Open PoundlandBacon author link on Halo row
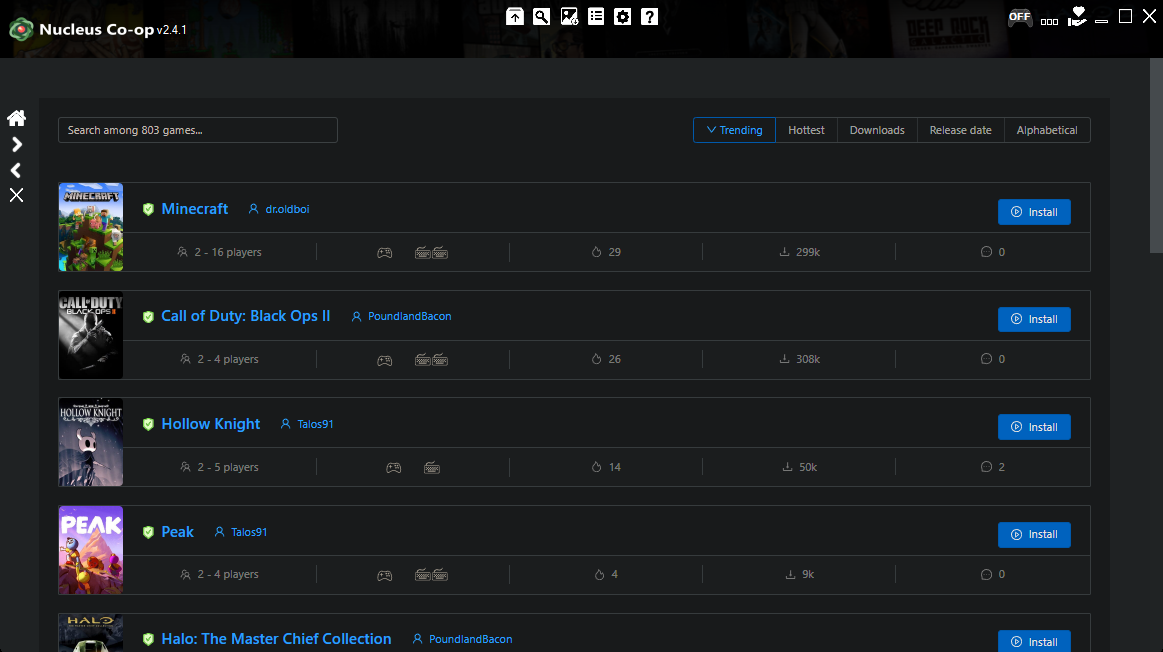The width and height of the screenshot is (1163, 652). [470, 639]
